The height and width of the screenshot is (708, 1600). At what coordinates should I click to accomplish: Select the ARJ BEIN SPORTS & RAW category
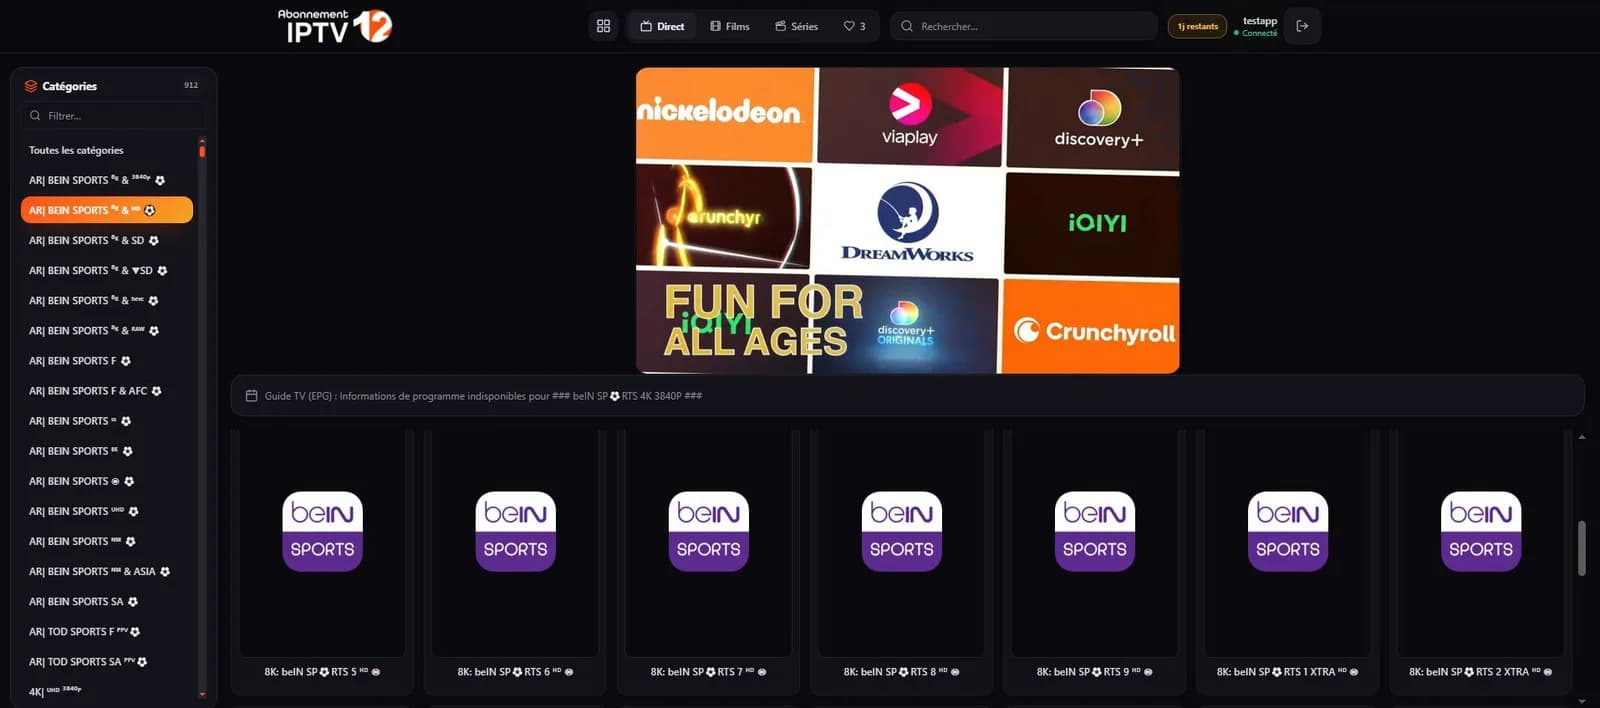click(107, 330)
